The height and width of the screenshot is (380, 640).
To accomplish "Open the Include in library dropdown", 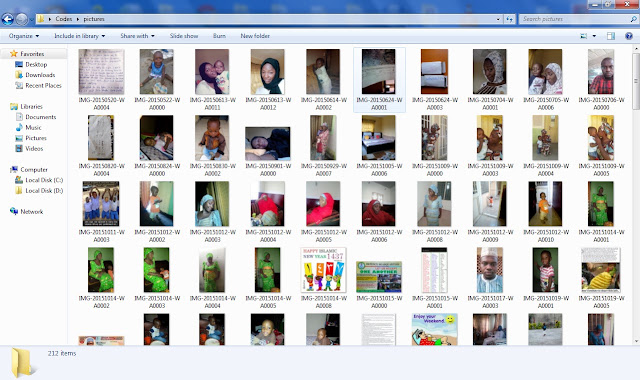I will pyautogui.click(x=80, y=36).
